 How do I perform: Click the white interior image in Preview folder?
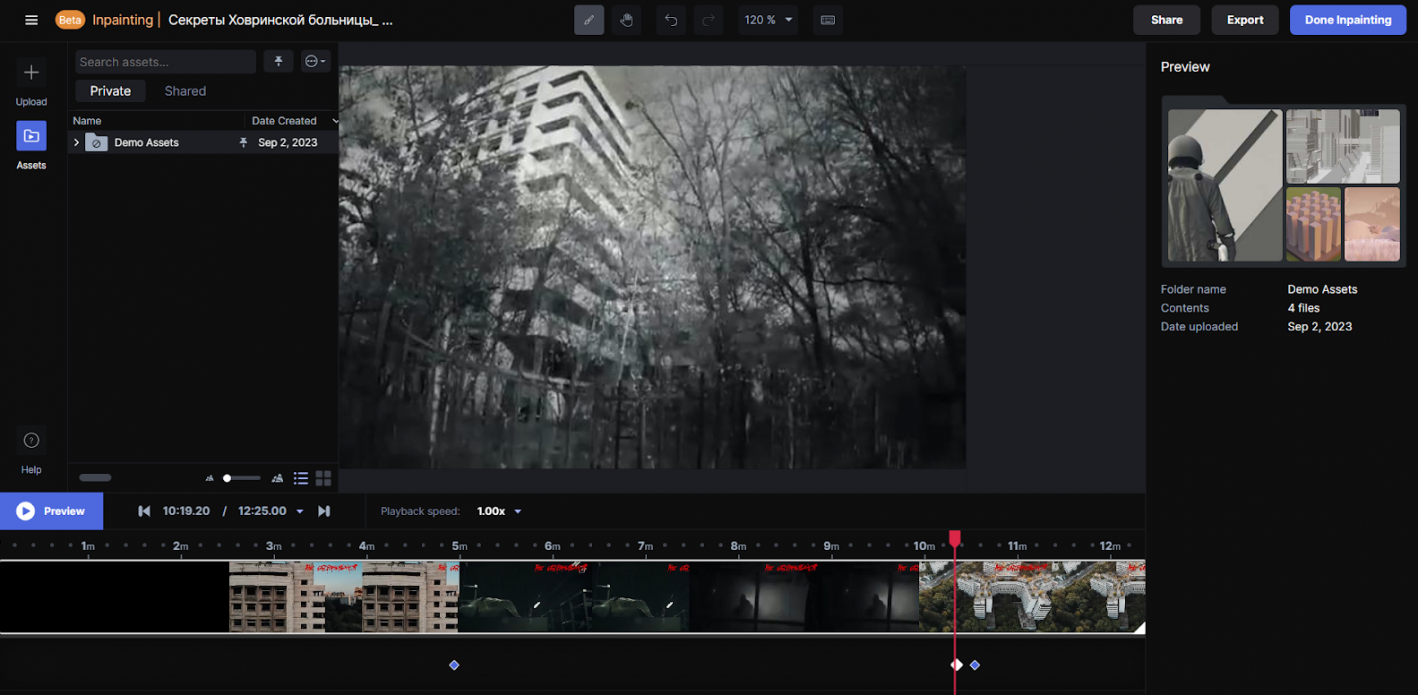point(1343,146)
